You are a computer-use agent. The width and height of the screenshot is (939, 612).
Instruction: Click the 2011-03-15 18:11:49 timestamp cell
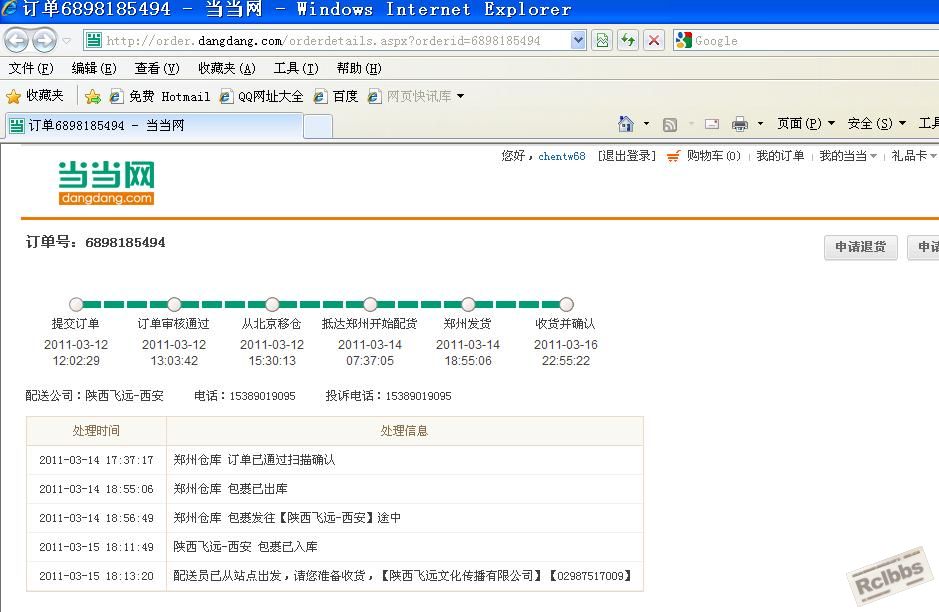pyautogui.click(x=96, y=547)
